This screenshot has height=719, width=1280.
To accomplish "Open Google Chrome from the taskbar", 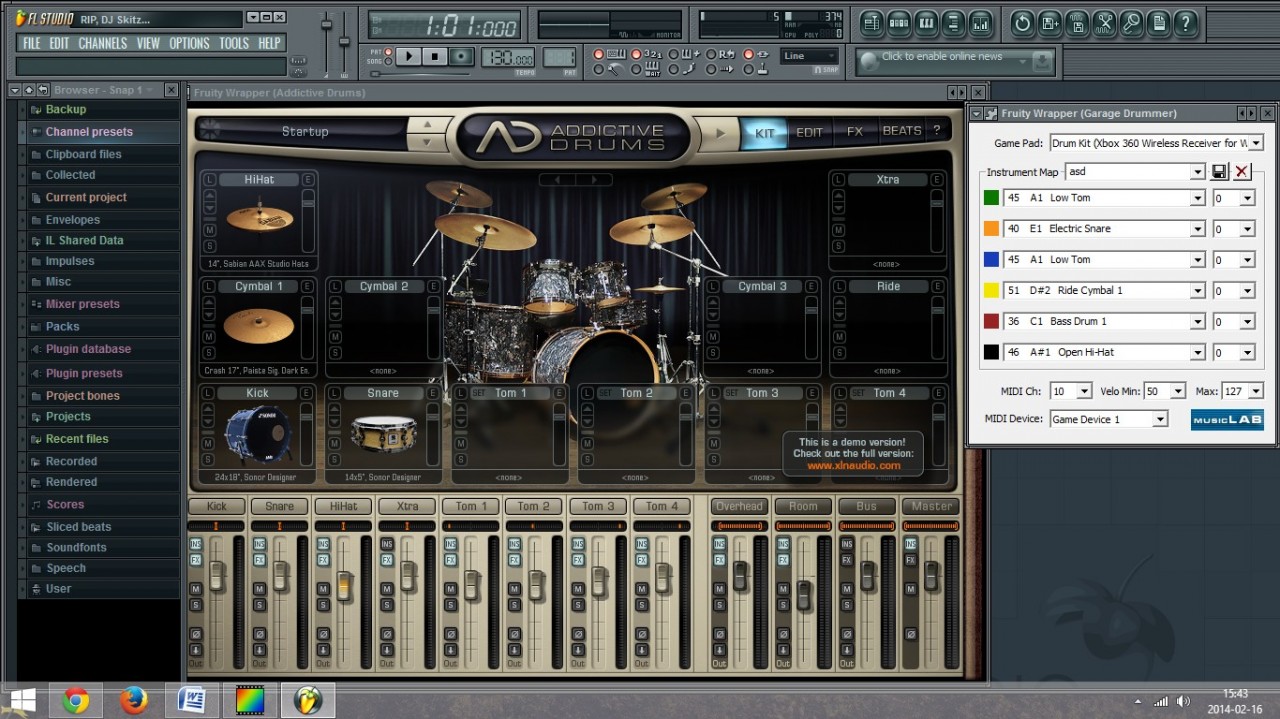I will tap(76, 700).
